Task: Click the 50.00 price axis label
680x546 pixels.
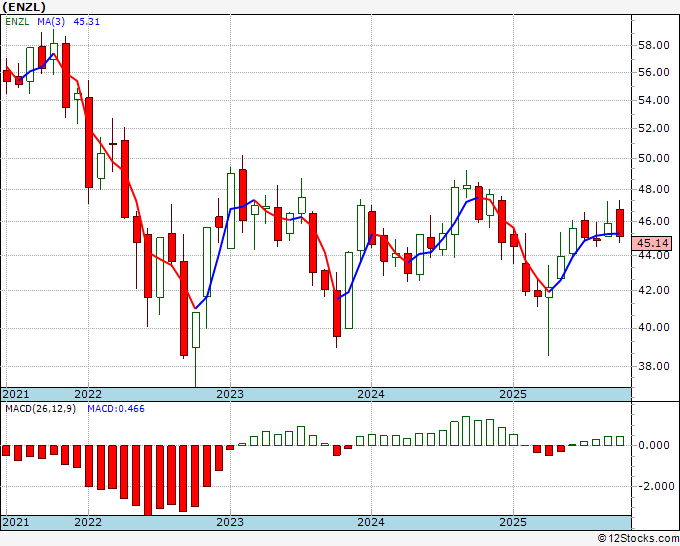Action: [654, 158]
